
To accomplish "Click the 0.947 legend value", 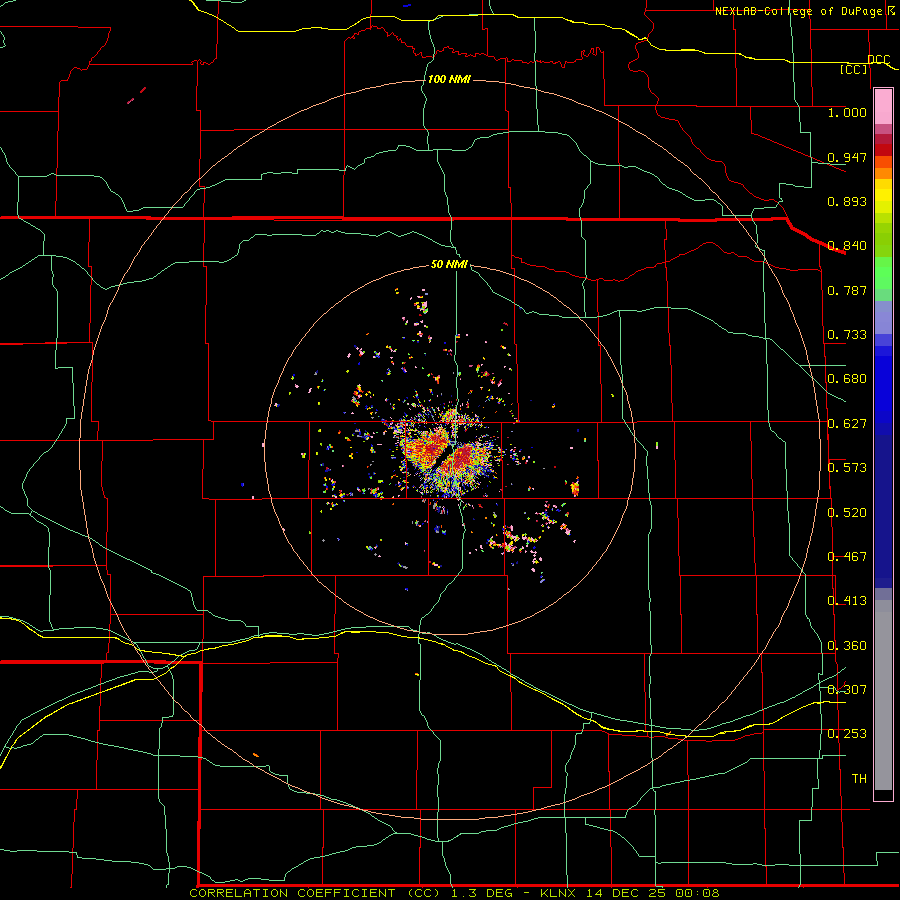I will [x=847, y=157].
